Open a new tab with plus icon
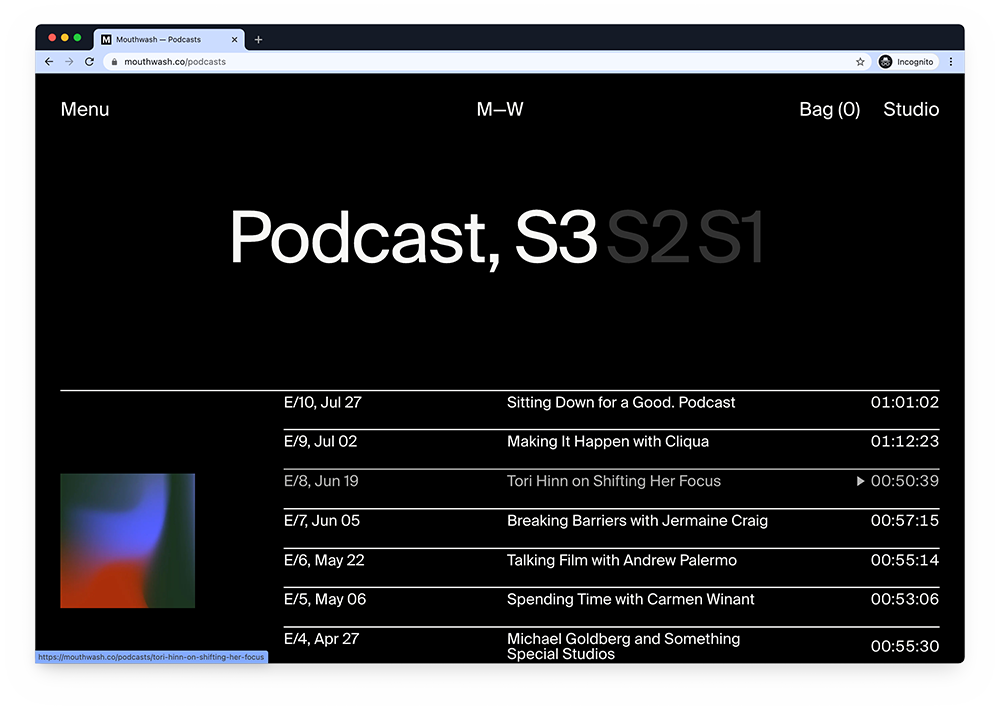Image resolution: width=1000 pixels, height=710 pixels. click(258, 40)
